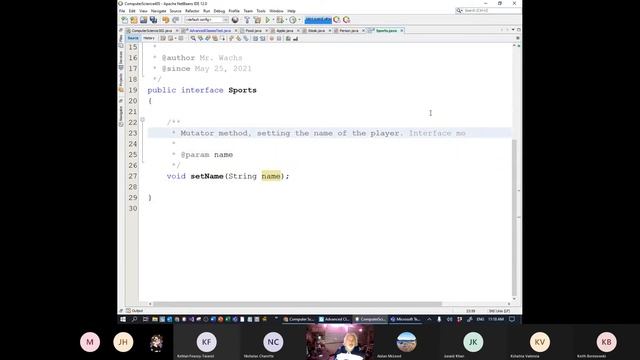Viewport: 640px width, 360px height.
Task: Click the Redo toolbar icon
Action: coord(176,20)
